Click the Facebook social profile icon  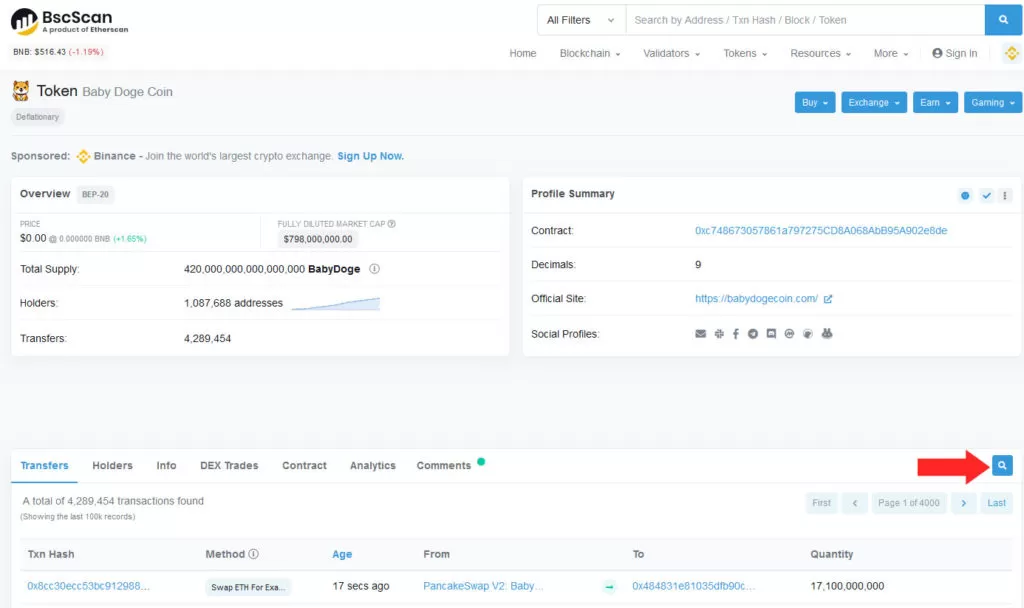[x=735, y=334]
